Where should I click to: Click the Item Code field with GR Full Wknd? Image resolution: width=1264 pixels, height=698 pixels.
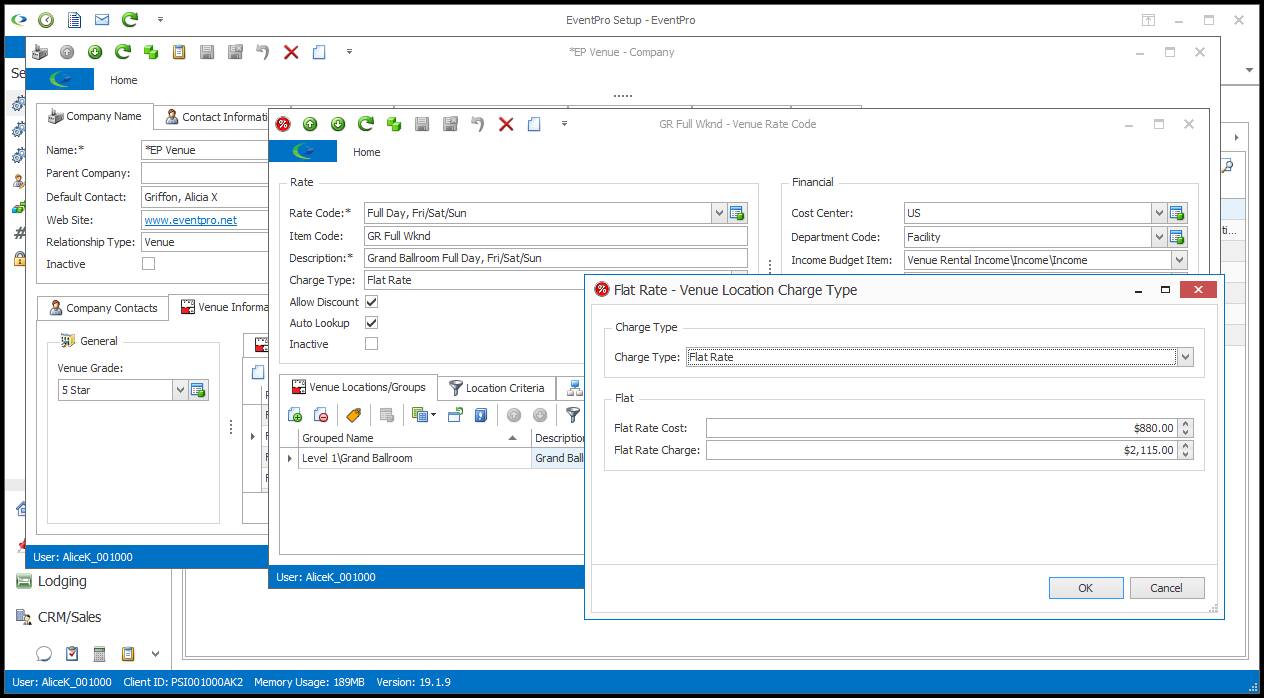point(556,236)
